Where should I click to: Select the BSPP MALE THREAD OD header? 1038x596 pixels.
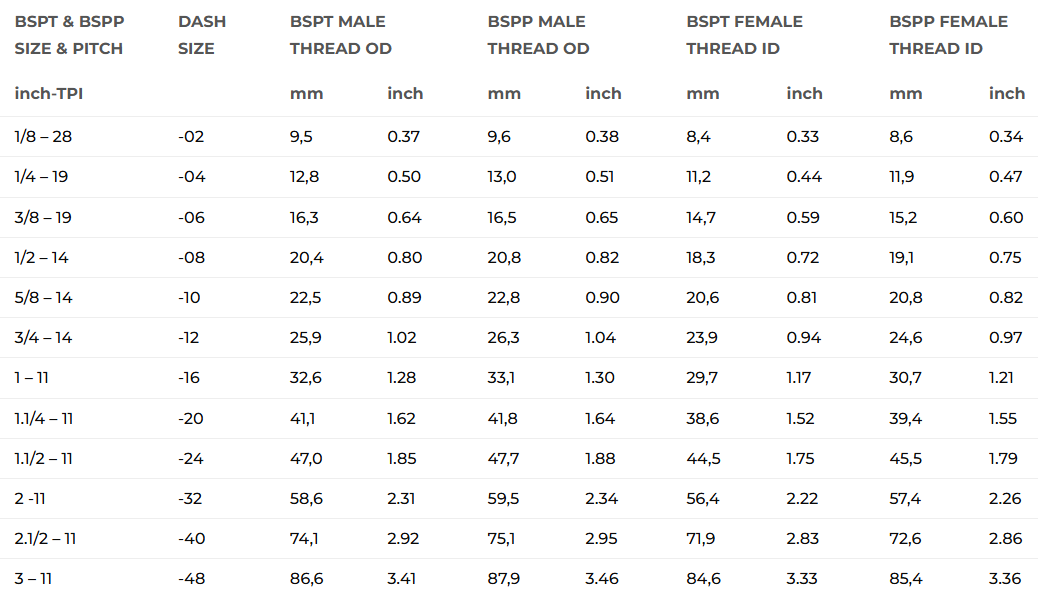[x=538, y=35]
